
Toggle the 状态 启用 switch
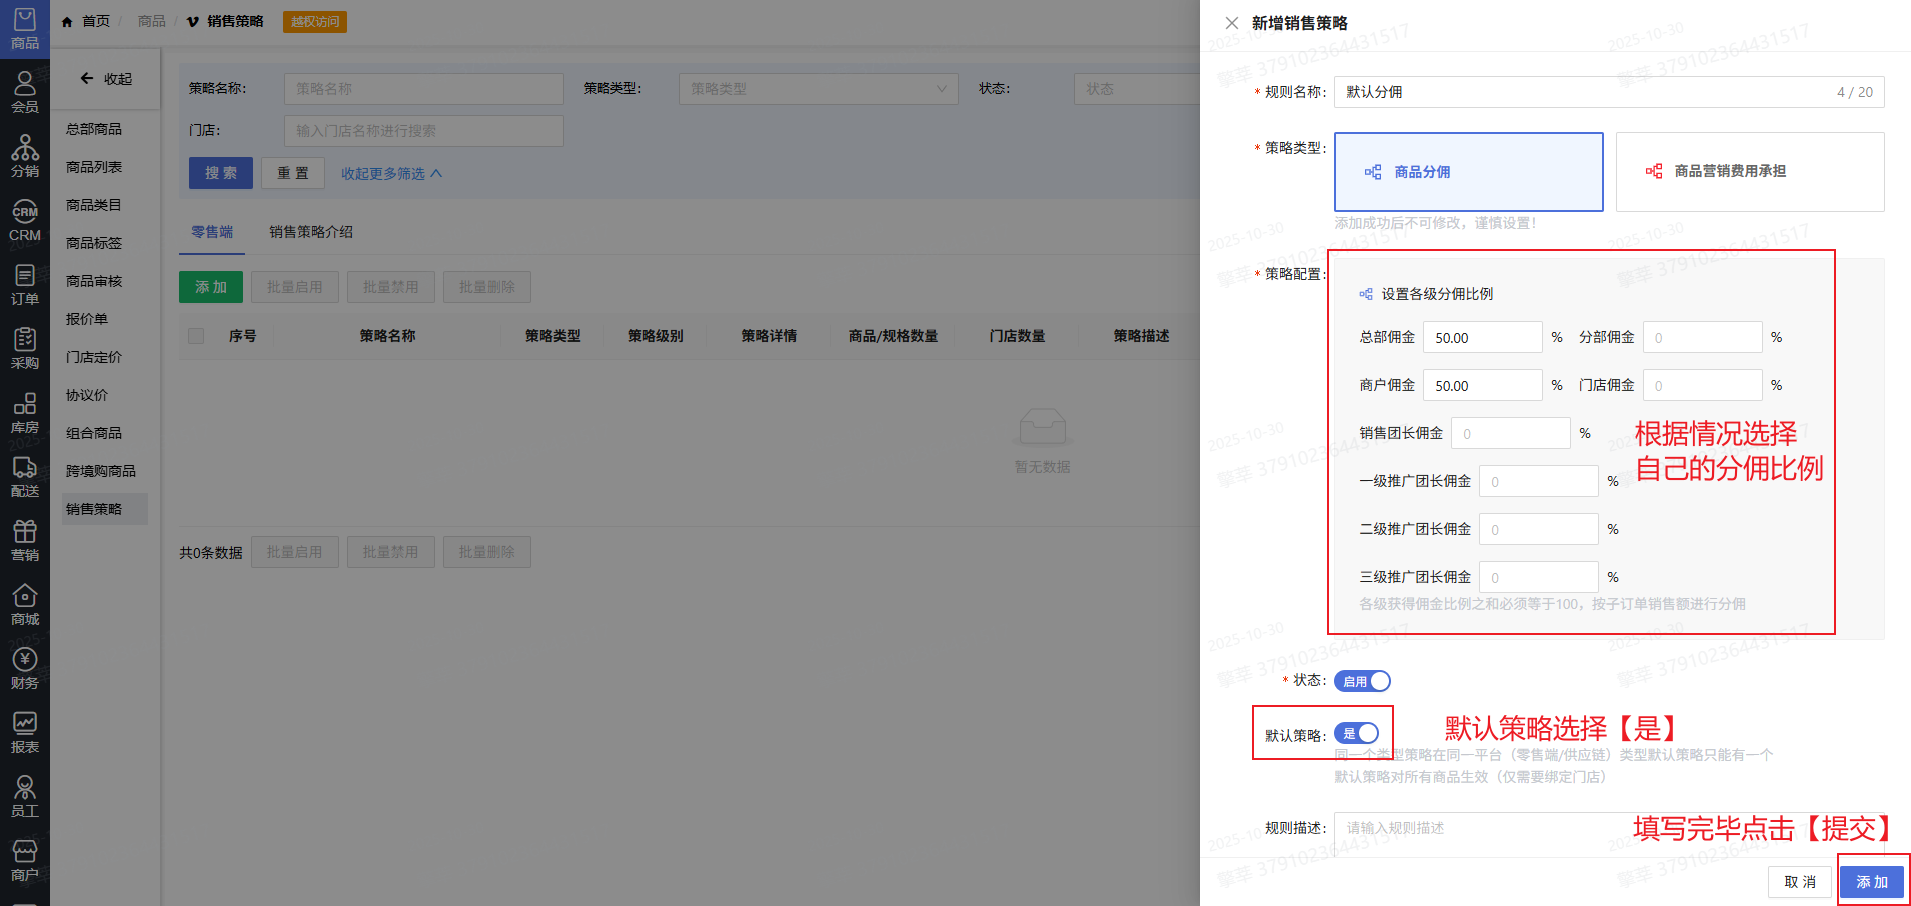coord(1362,681)
